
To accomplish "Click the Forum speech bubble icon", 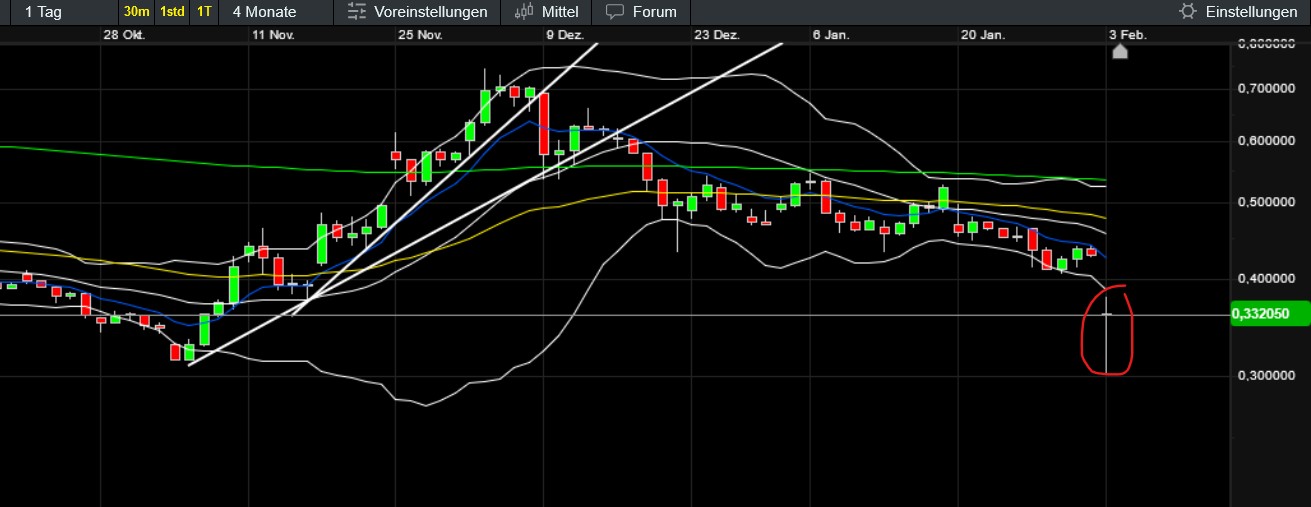I will (616, 12).
